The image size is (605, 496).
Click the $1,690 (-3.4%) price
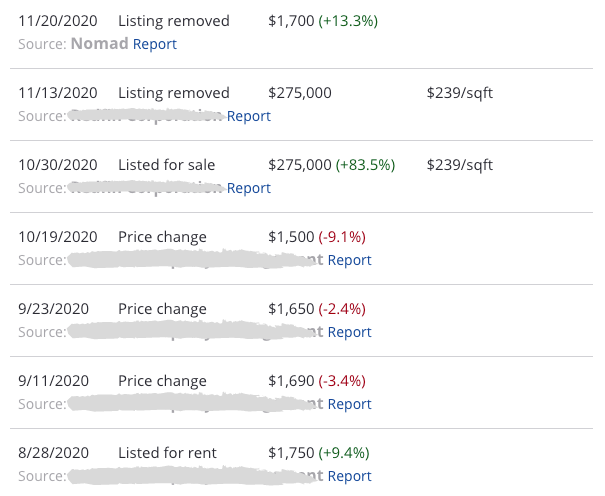(317, 381)
